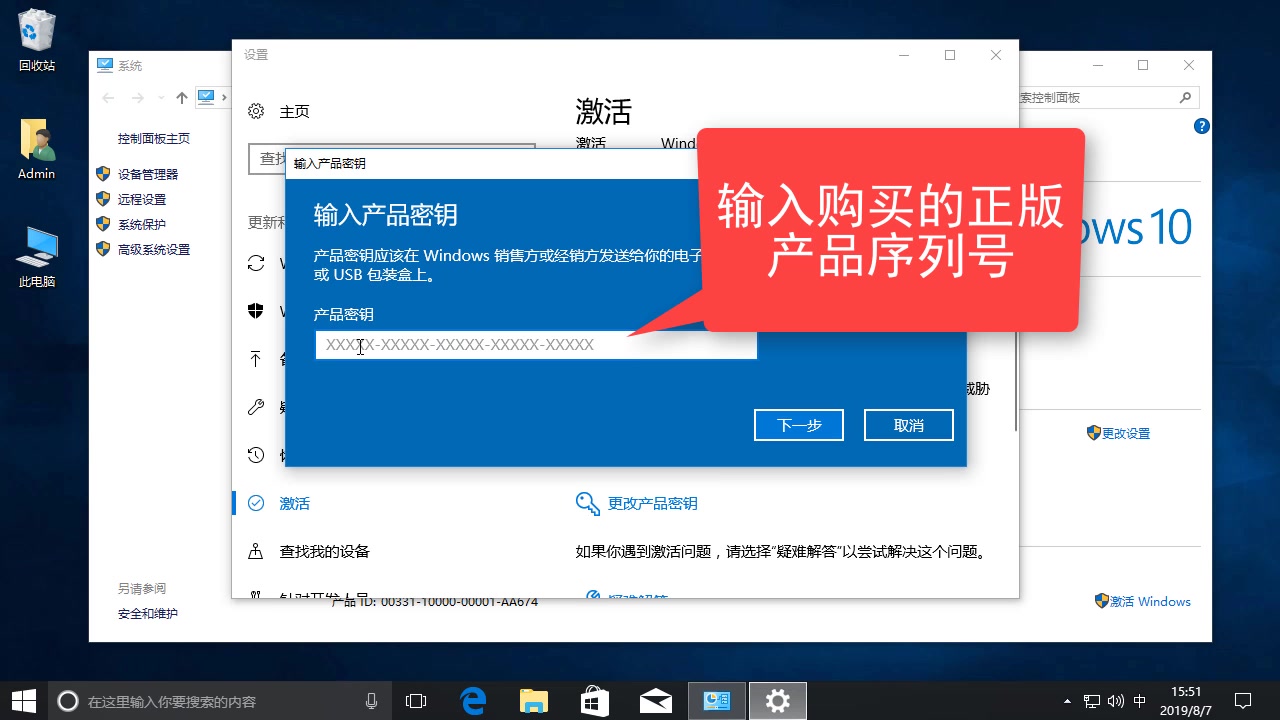Click the 查找我的设备 device icon in sidebar
The width and height of the screenshot is (1280, 720).
(x=257, y=551)
